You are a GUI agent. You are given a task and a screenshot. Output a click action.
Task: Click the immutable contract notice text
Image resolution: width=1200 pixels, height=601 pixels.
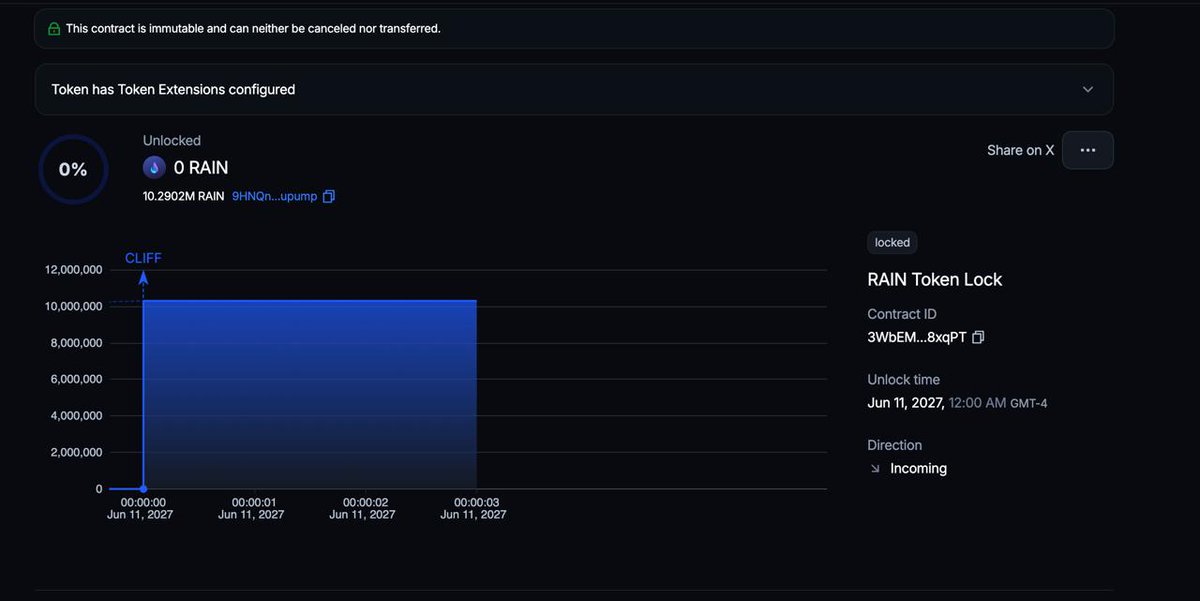253,29
